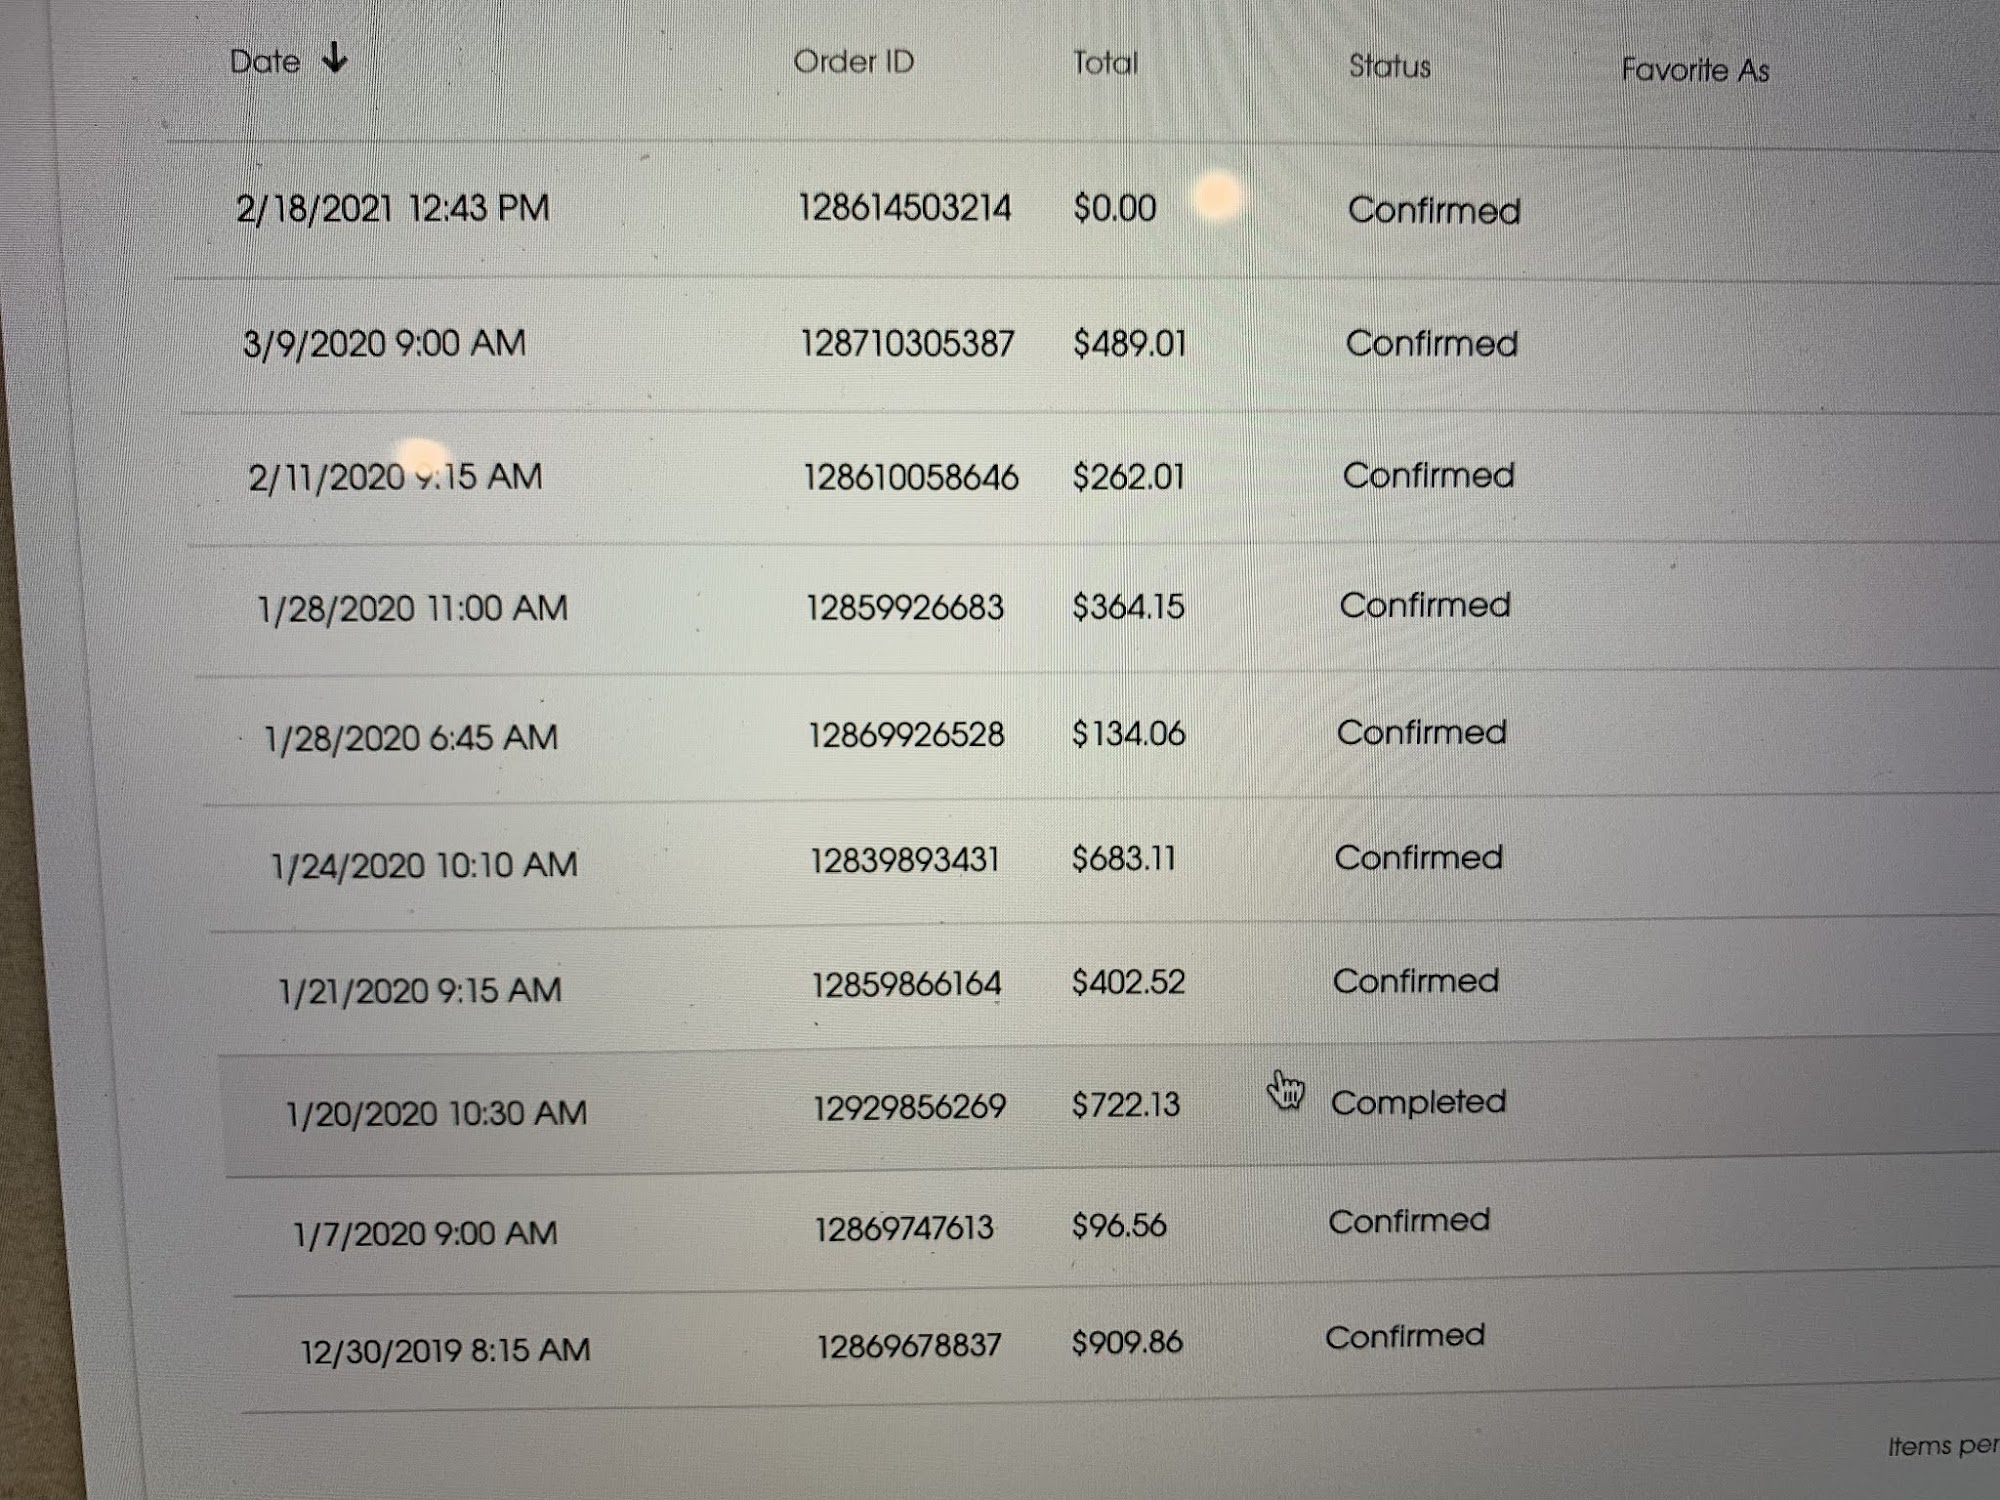2000x1500 pixels.
Task: Open order ID 128610058646
Action: (x=910, y=477)
